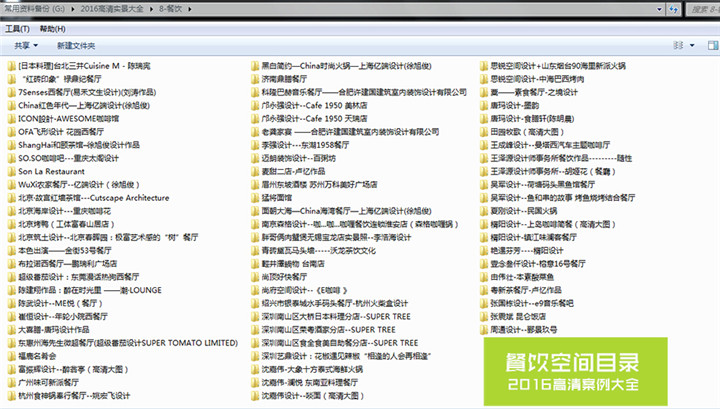Screen dimensions: 720x409
Task: Click folder icon of 中海巴西烤肉 row
Action: click(x=484, y=79)
